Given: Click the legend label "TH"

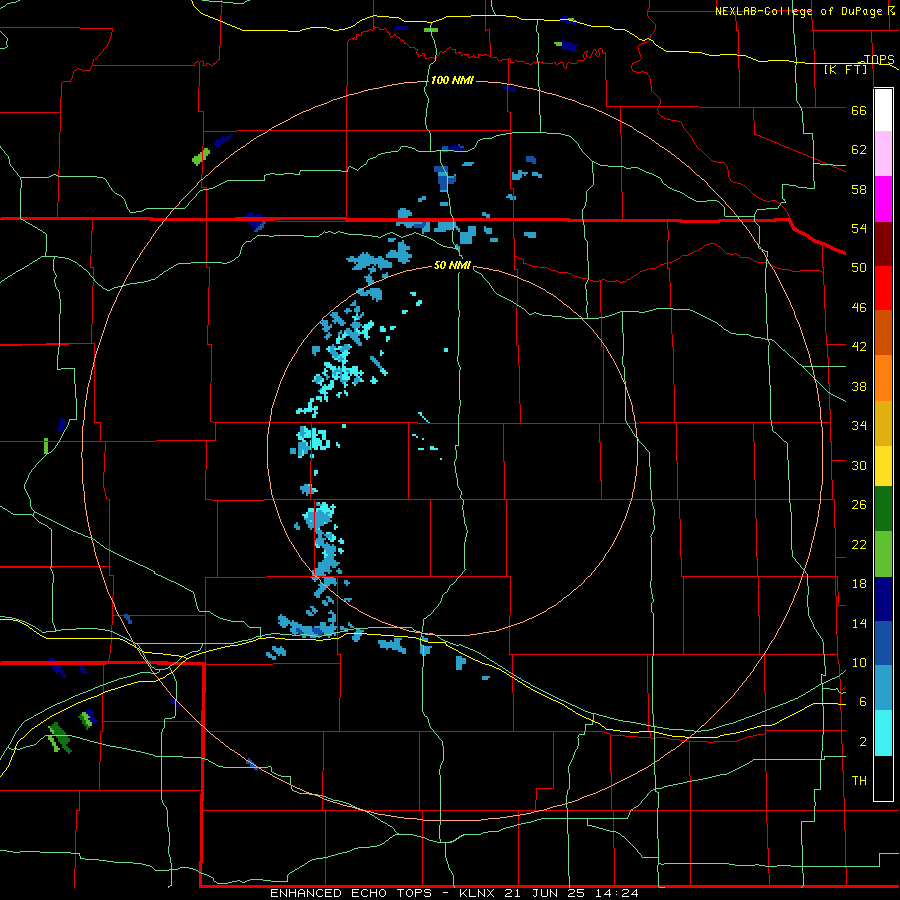Looking at the screenshot, I should 859,781.
